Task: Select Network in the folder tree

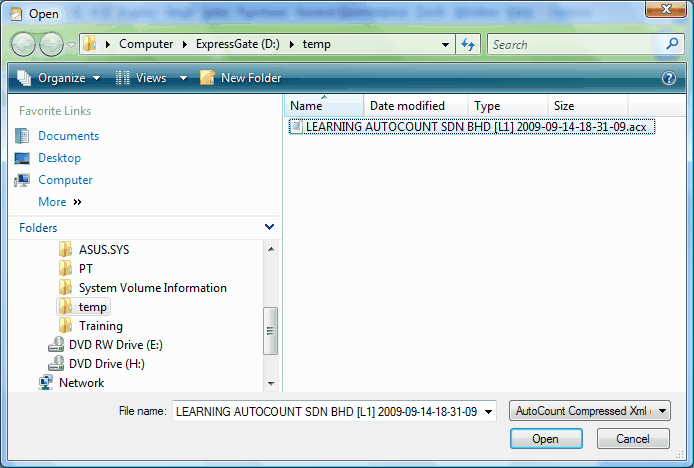Action: point(81,383)
